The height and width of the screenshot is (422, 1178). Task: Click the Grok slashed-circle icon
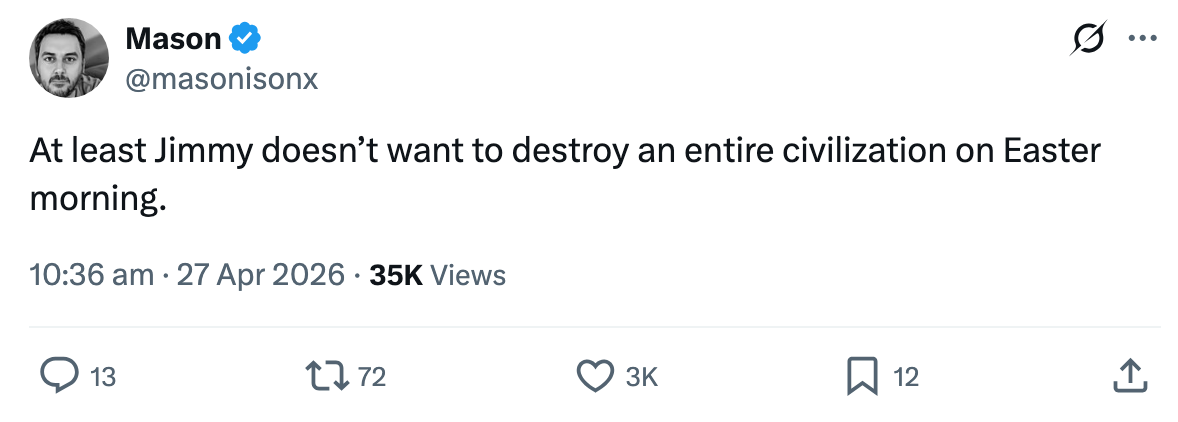(x=1088, y=39)
